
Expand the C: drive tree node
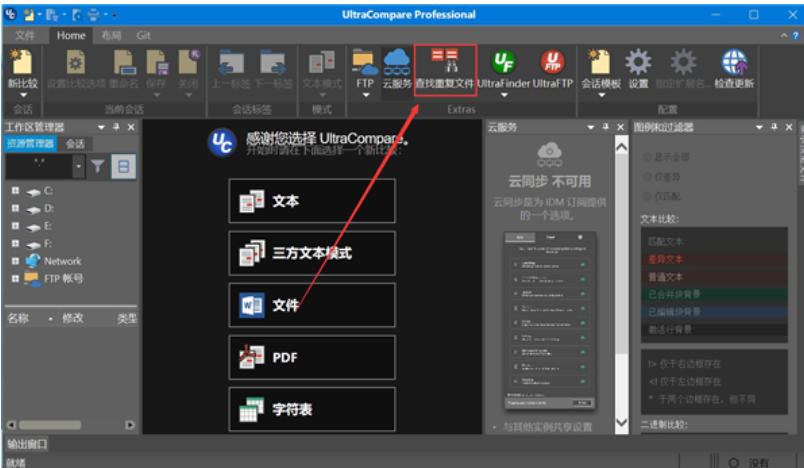point(15,191)
